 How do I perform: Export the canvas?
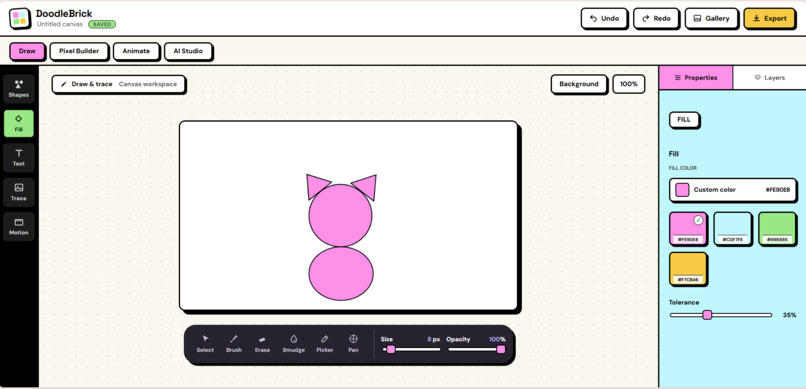[x=770, y=18]
